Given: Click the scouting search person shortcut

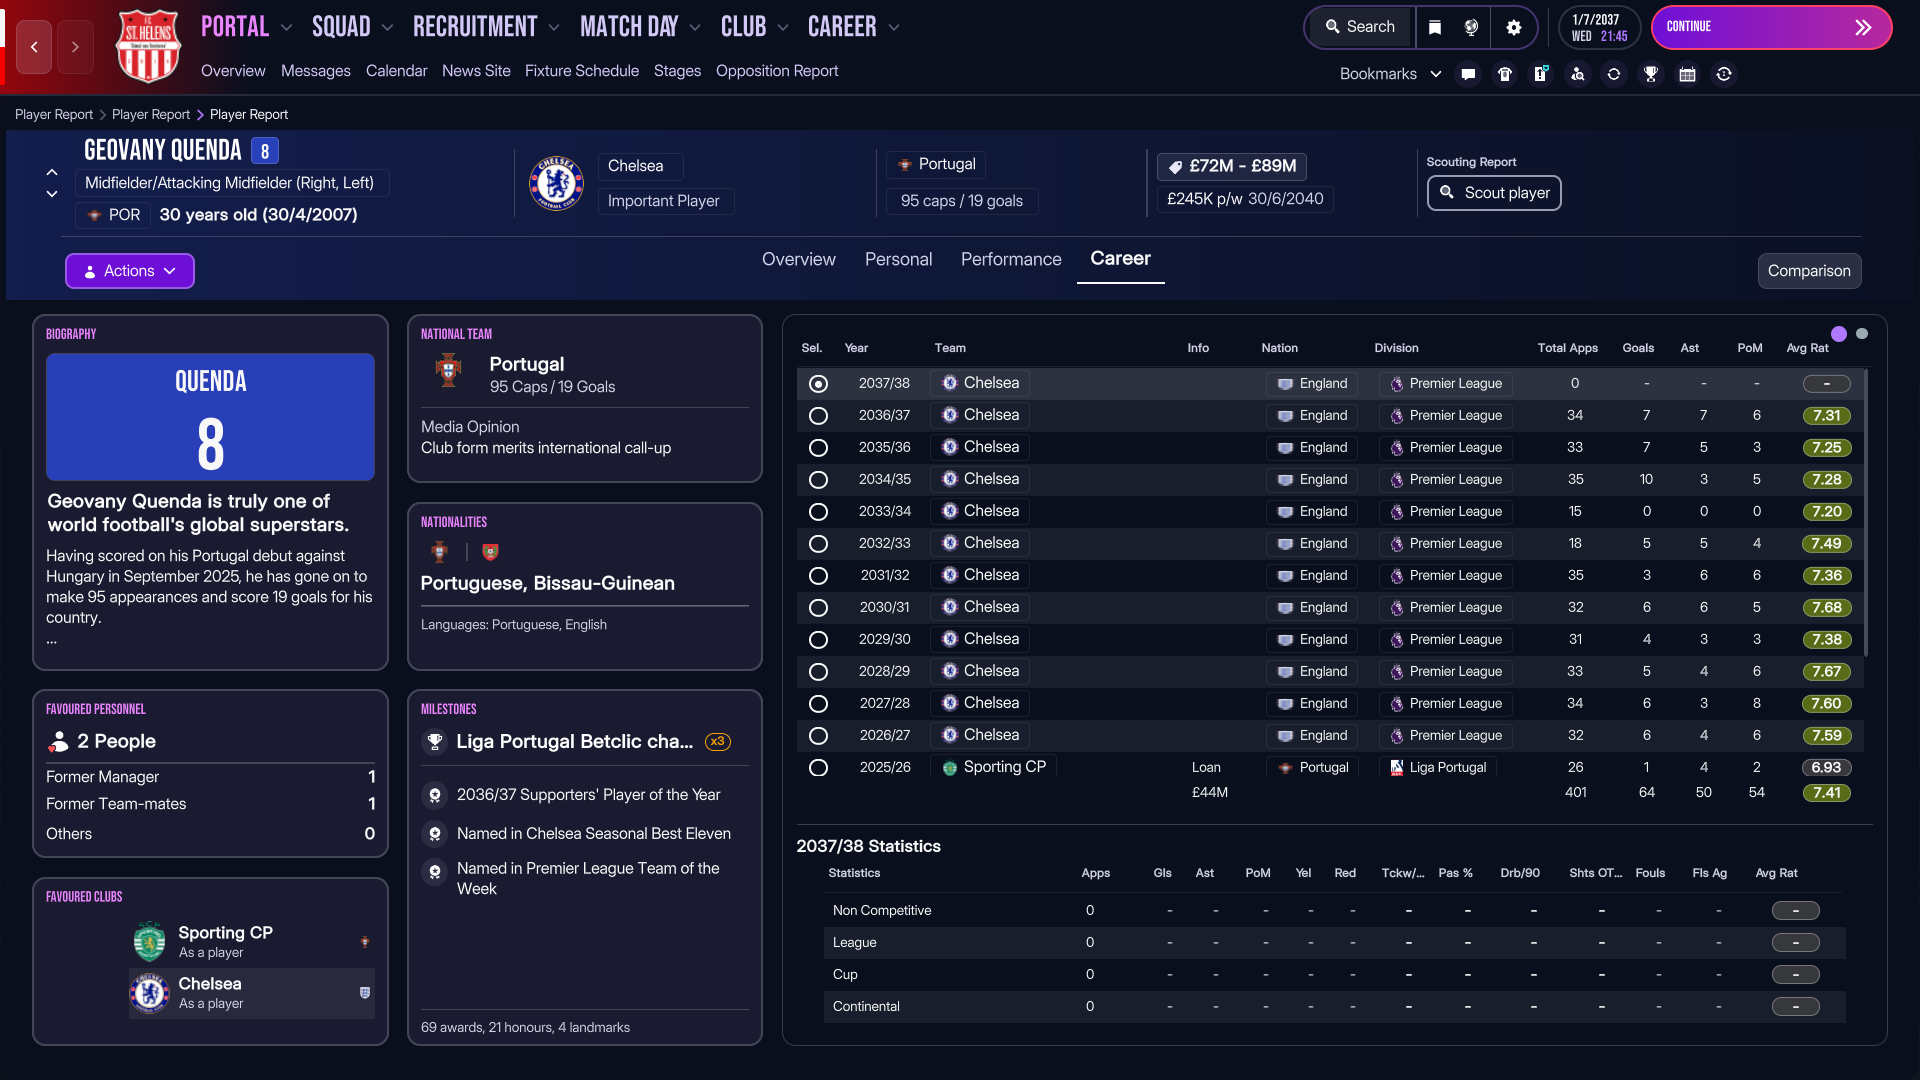Looking at the screenshot, I should (x=1577, y=74).
